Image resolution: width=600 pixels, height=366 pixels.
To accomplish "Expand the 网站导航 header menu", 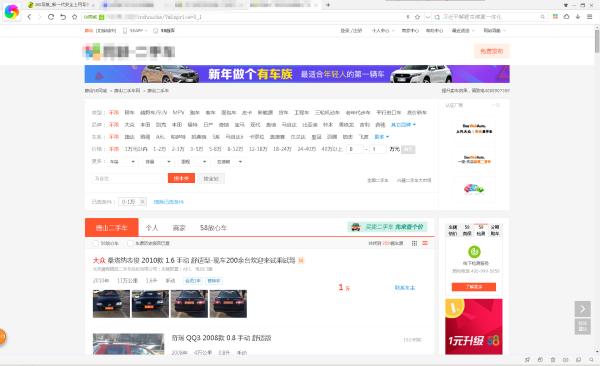I will [494, 31].
